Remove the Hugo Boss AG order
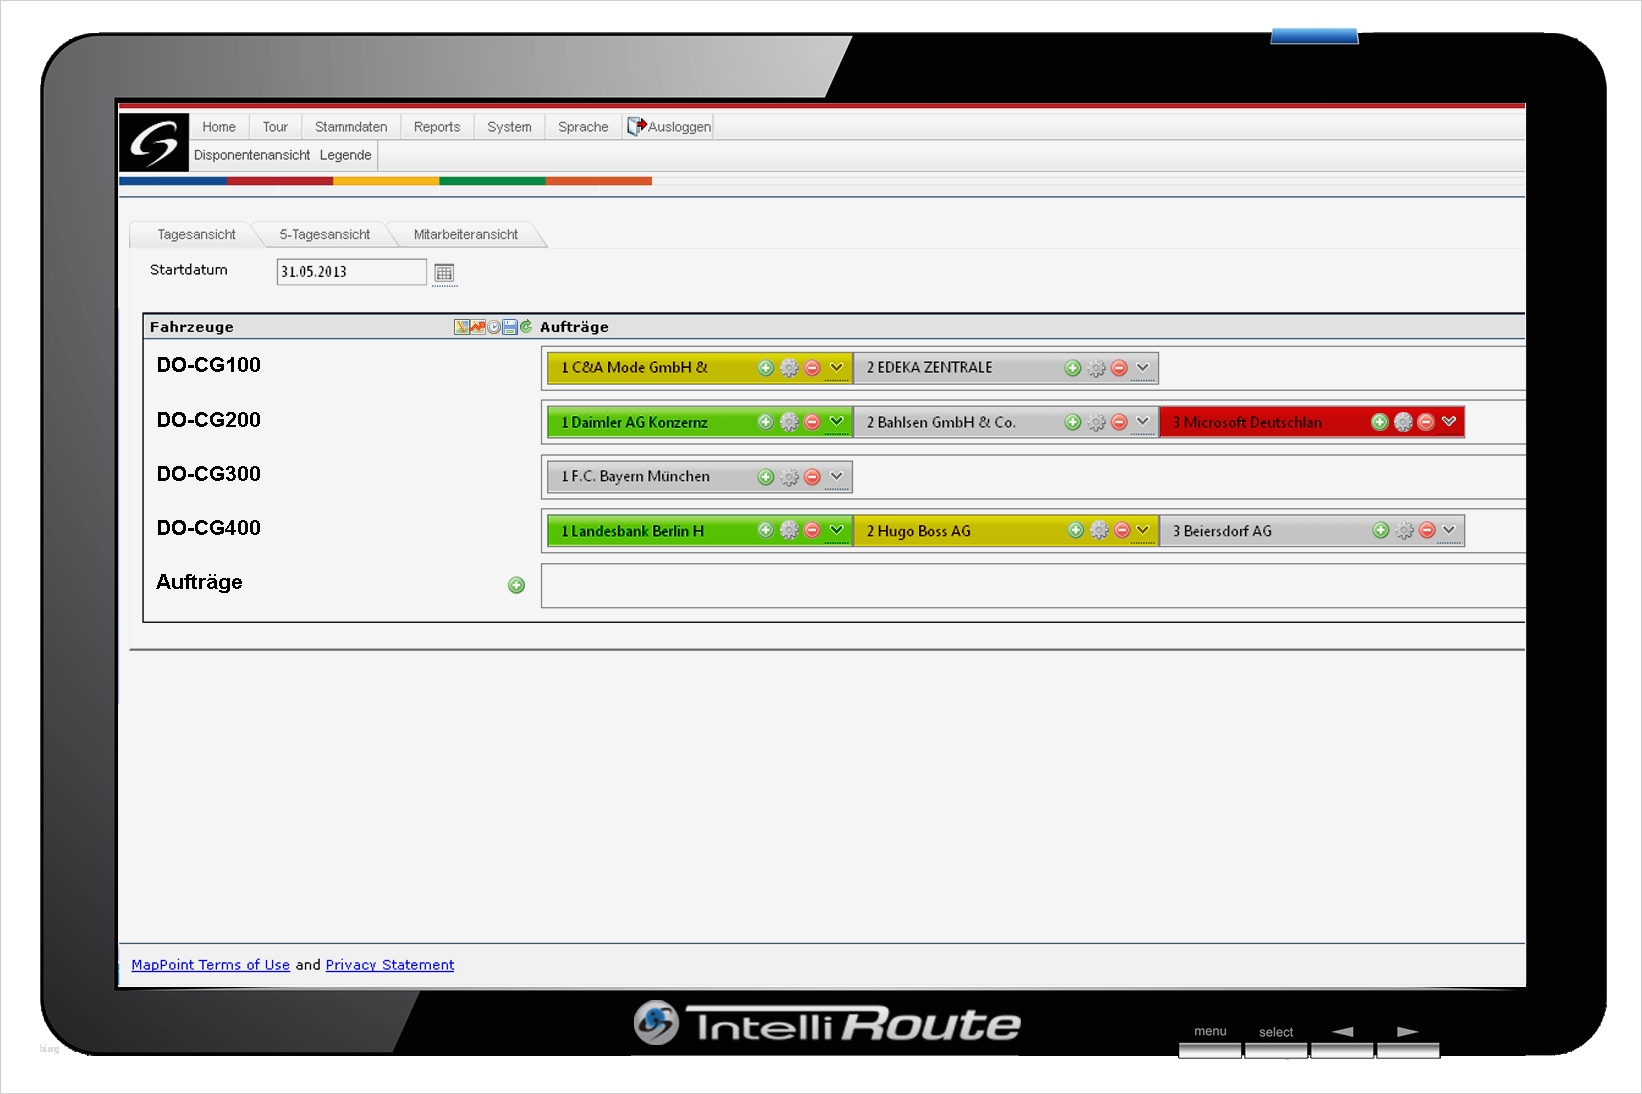 click(x=1122, y=530)
